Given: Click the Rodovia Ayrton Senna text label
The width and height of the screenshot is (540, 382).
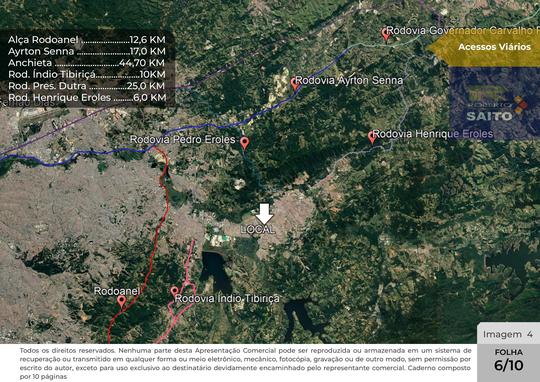Looking at the screenshot, I should 349,81.
